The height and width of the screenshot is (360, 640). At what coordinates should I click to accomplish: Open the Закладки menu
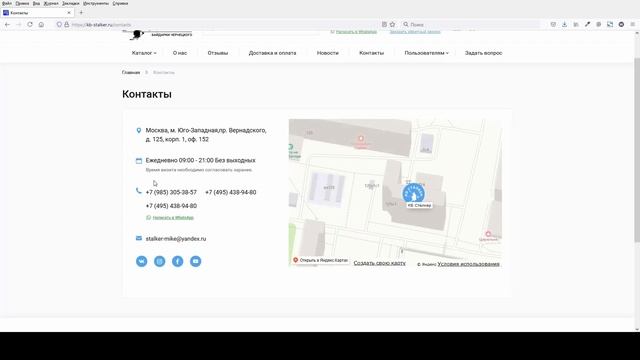(x=71, y=3)
